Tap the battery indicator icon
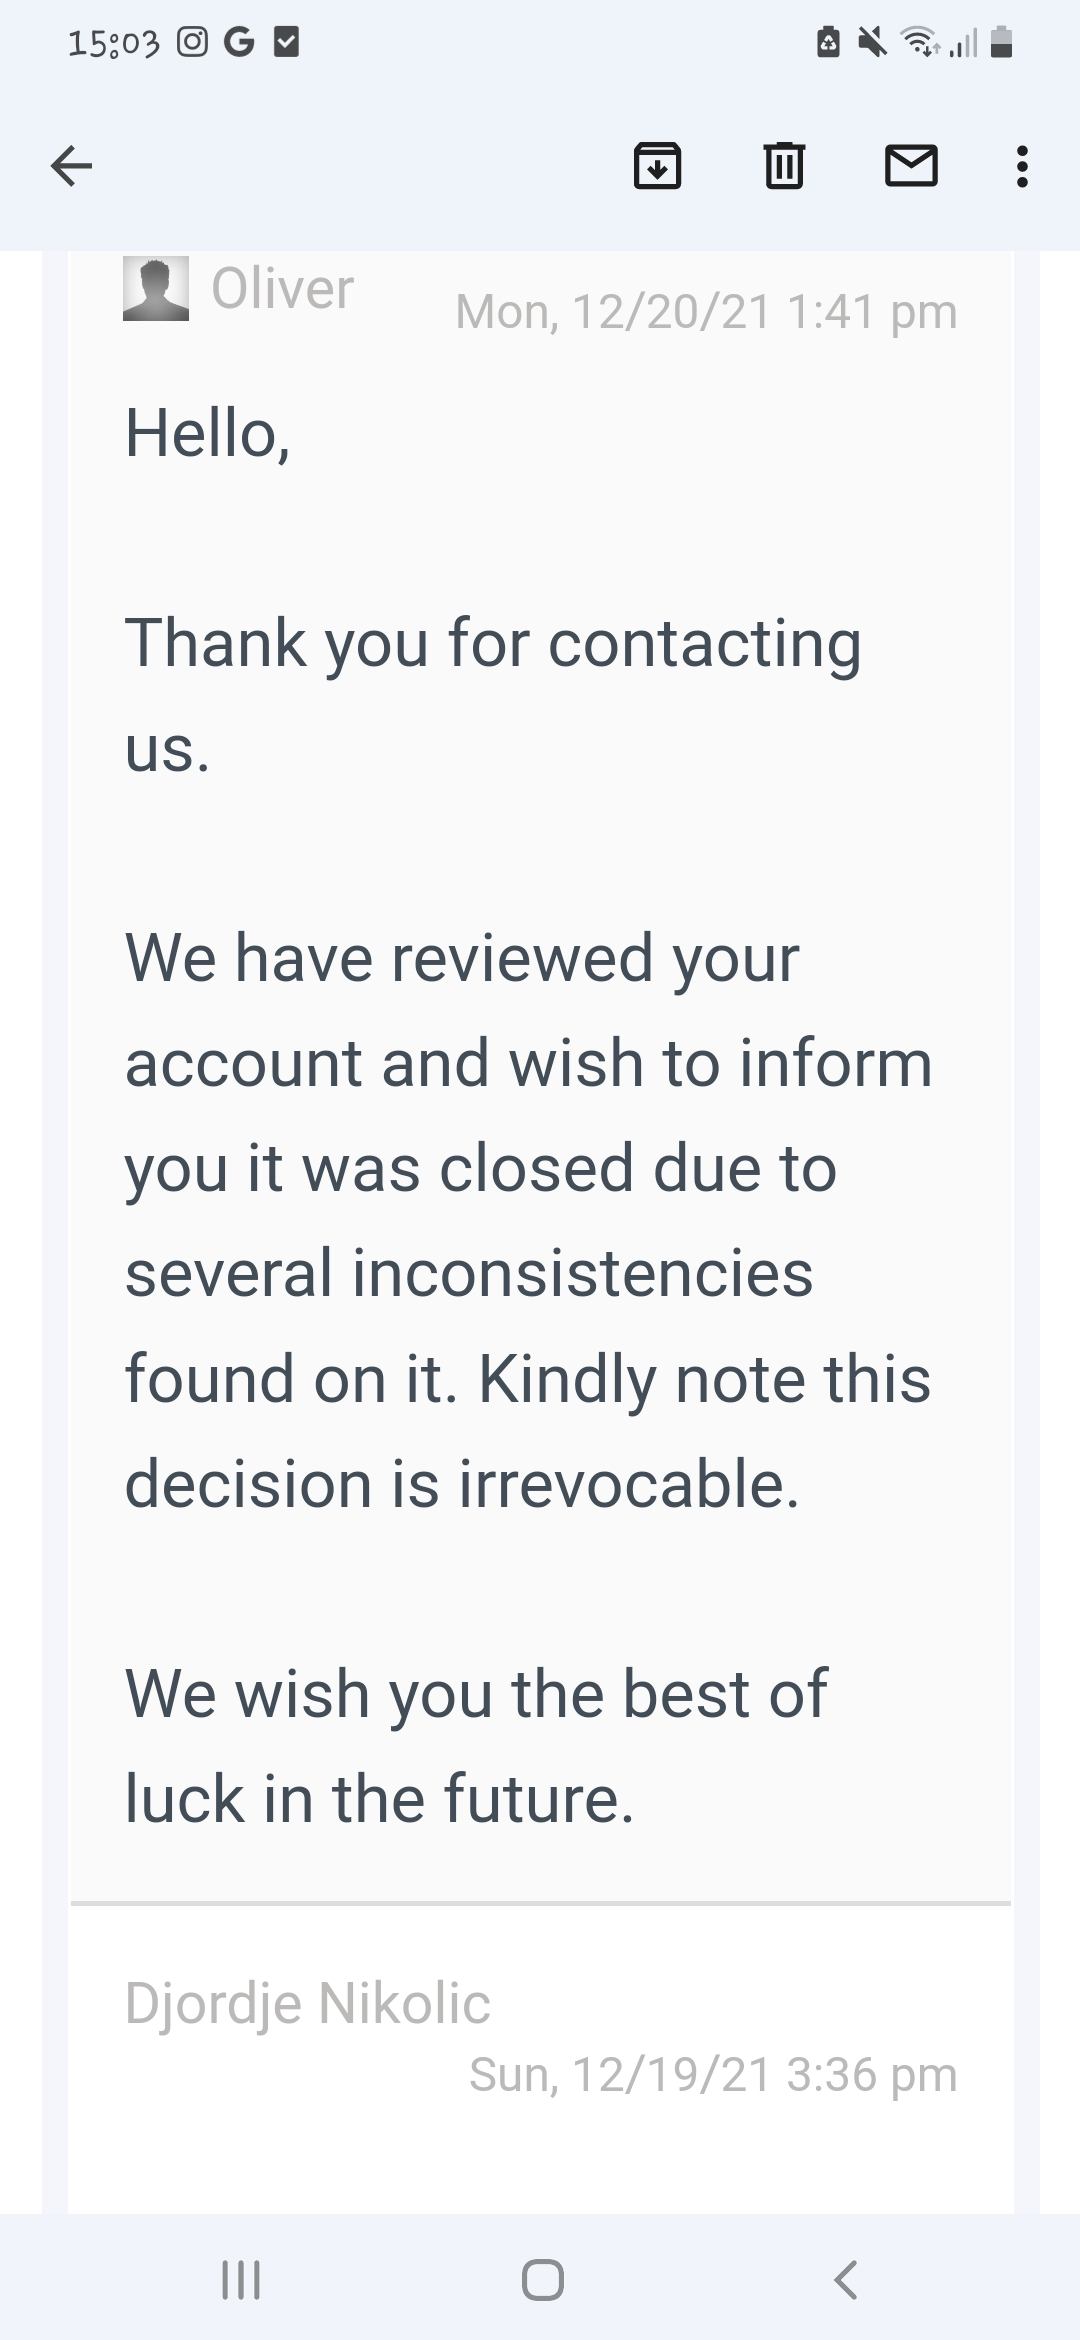 1002,42
